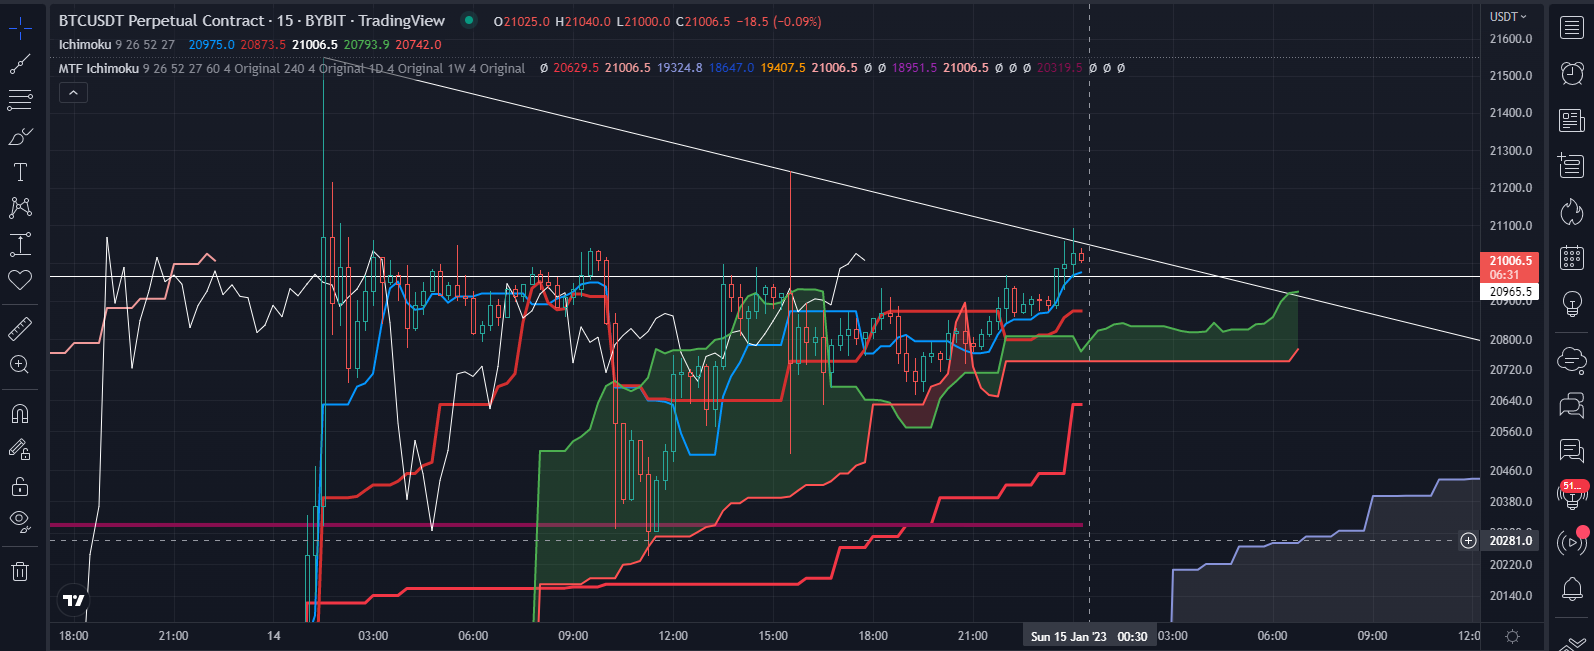Click the Sun 15 Jan '23 00:30 time label

[x=1089, y=637]
